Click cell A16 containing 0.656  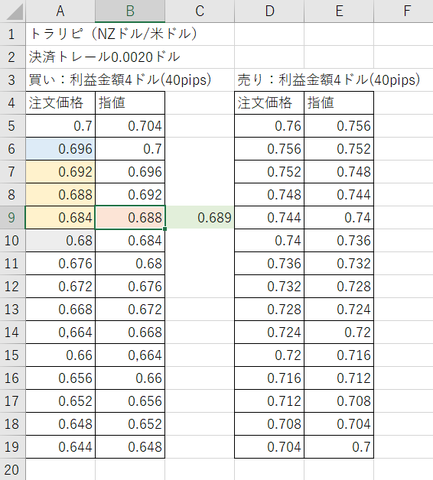click(60, 378)
